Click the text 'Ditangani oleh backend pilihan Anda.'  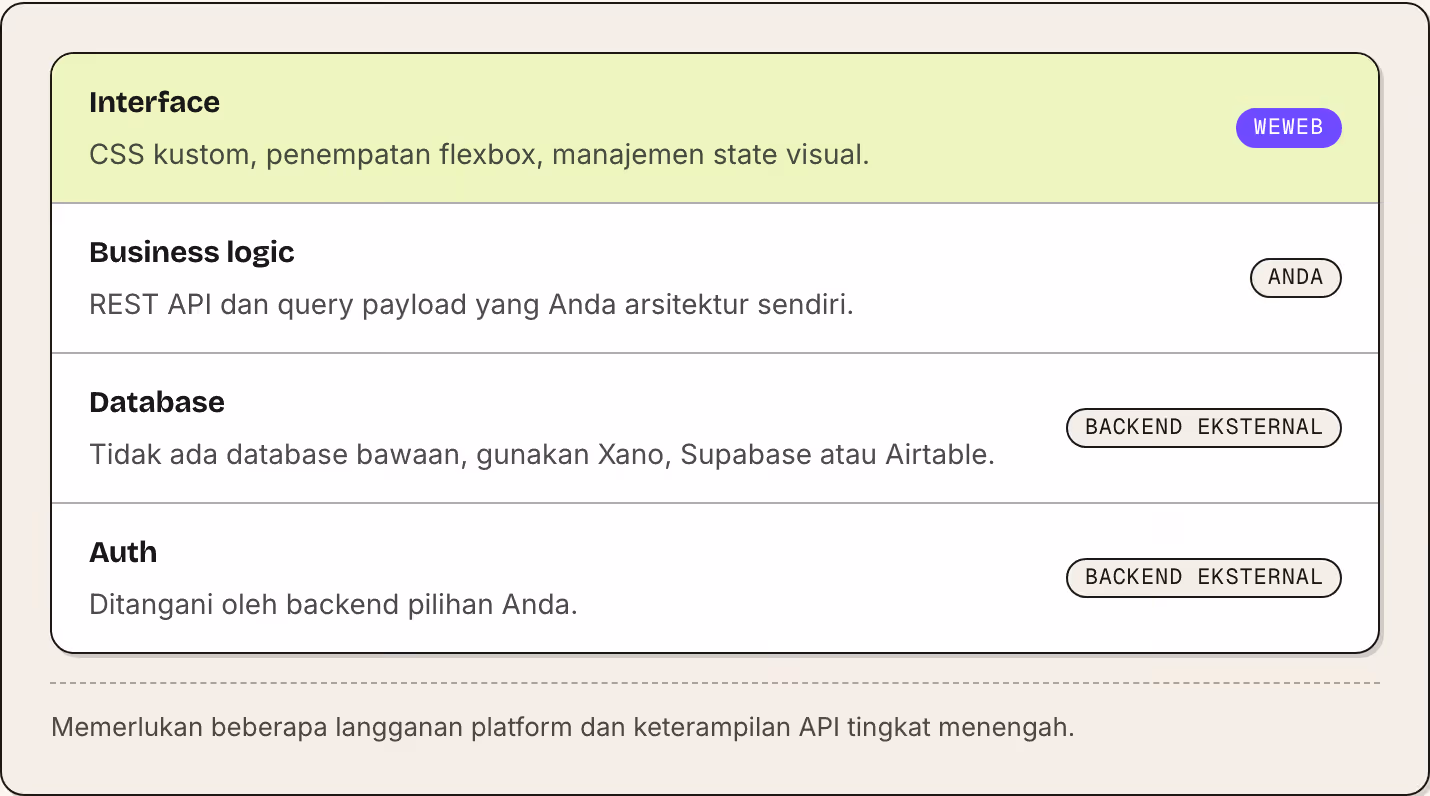[x=333, y=605]
